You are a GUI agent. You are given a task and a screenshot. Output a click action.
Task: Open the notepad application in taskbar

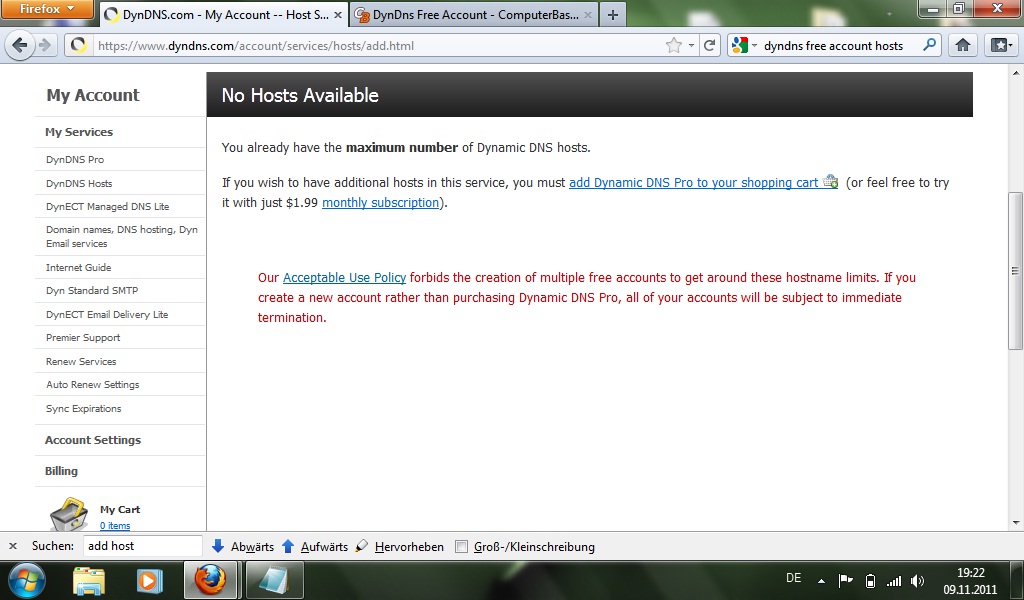coord(274,580)
